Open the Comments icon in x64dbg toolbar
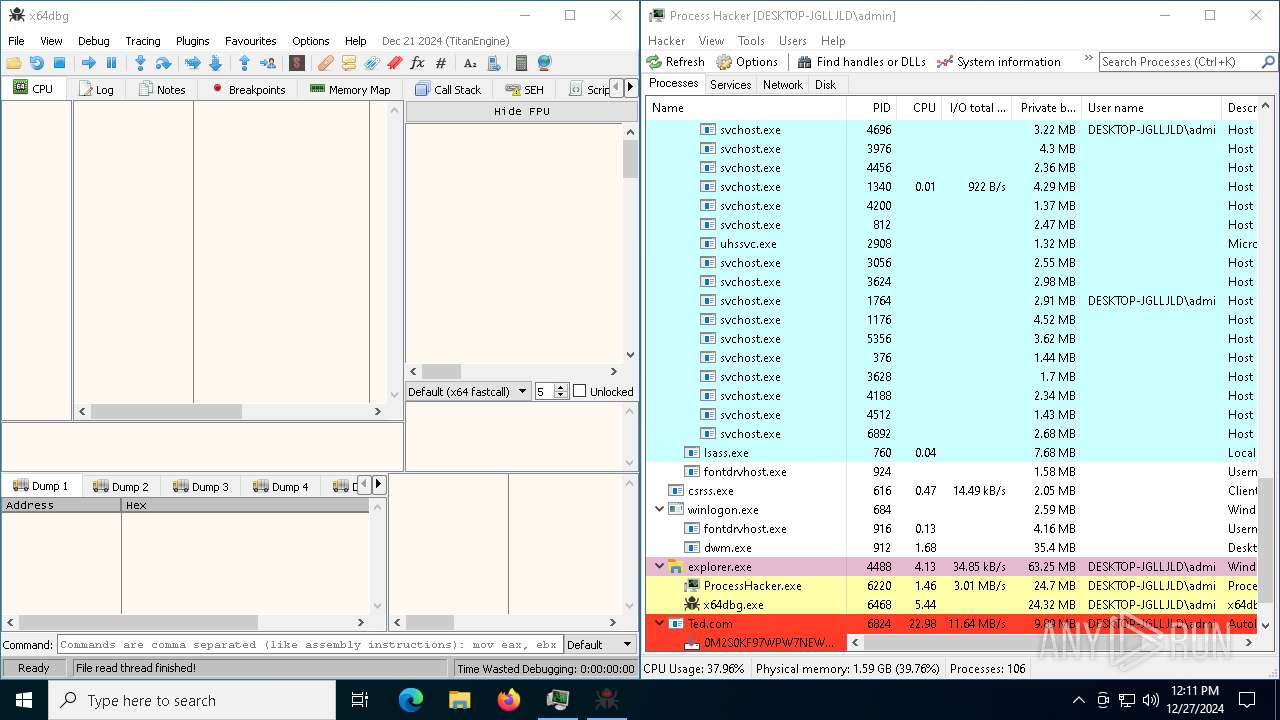Viewport: 1280px width, 720px height. tap(348, 63)
